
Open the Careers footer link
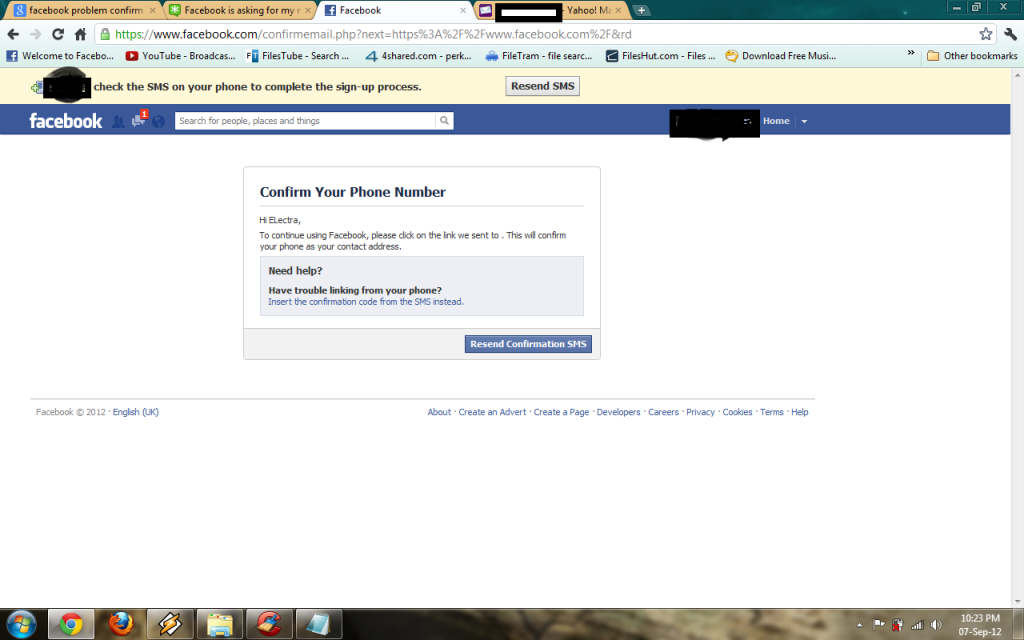pos(664,412)
